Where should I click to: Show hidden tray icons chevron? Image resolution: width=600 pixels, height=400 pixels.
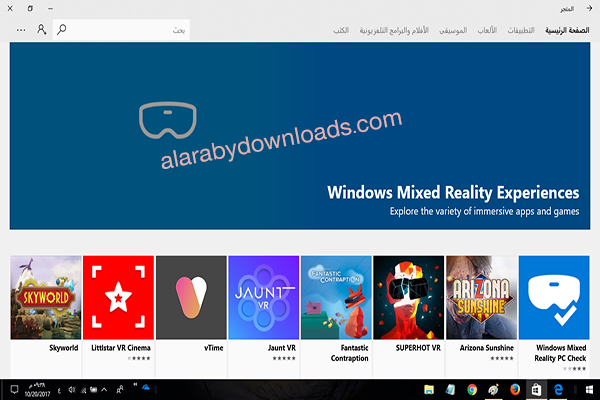[104, 390]
